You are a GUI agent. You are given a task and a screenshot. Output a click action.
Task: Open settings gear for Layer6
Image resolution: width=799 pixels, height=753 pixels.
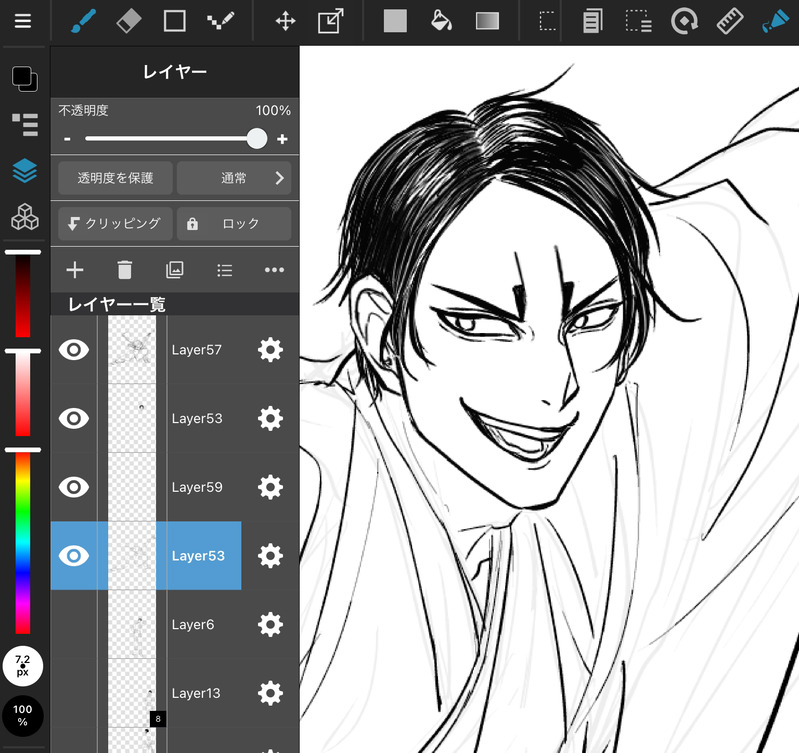[x=270, y=624]
